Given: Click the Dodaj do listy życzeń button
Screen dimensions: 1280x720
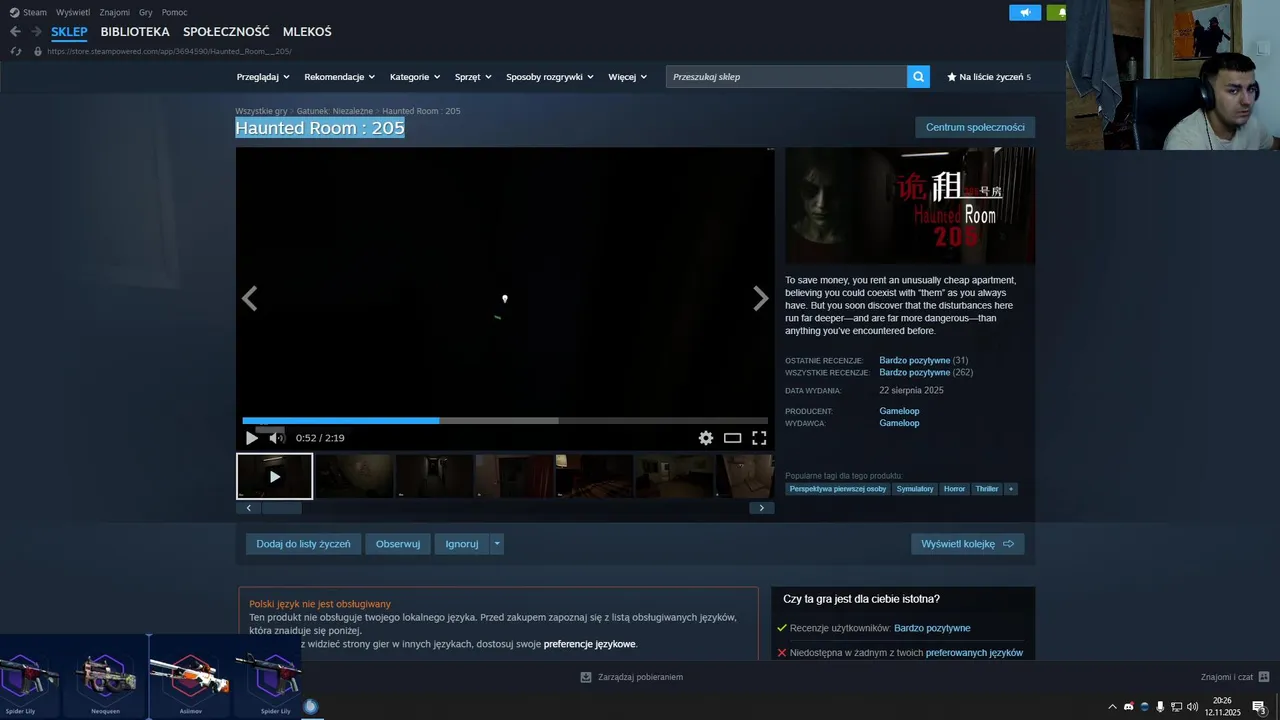Looking at the screenshot, I should 303,544.
